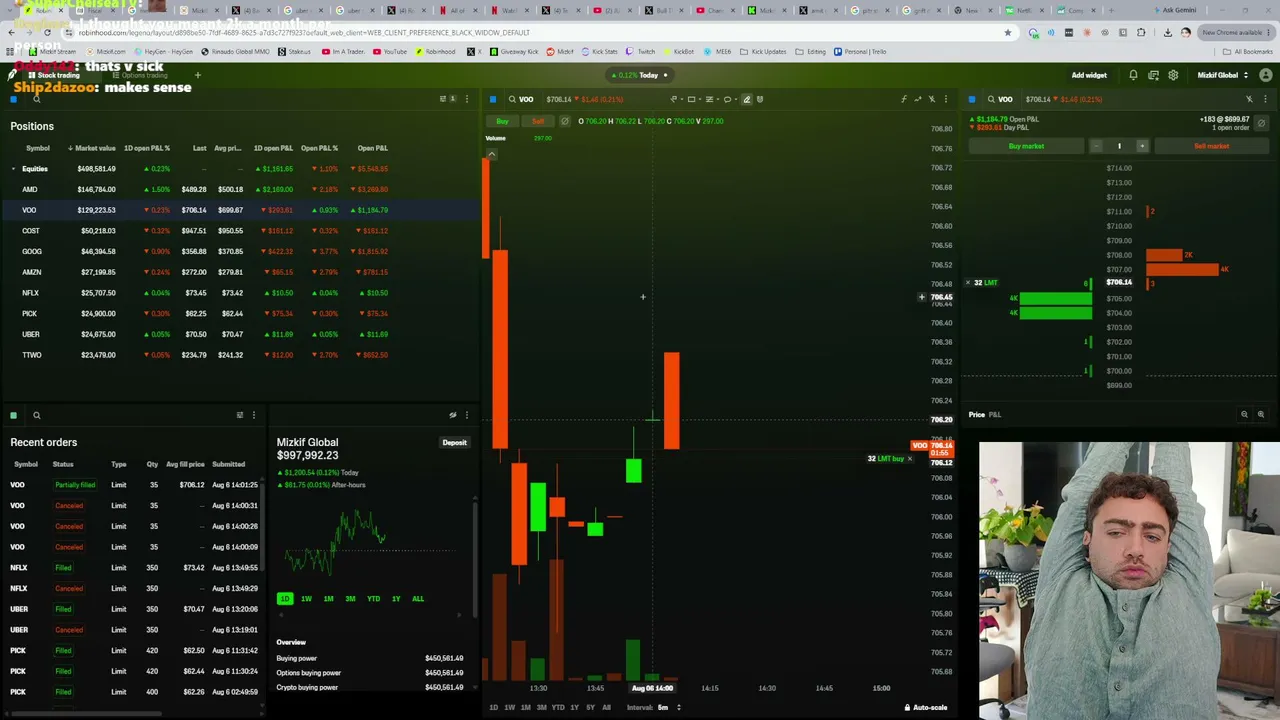This screenshot has height=720, width=1280.
Task: Open account widget more options menu
Action: tap(466, 415)
